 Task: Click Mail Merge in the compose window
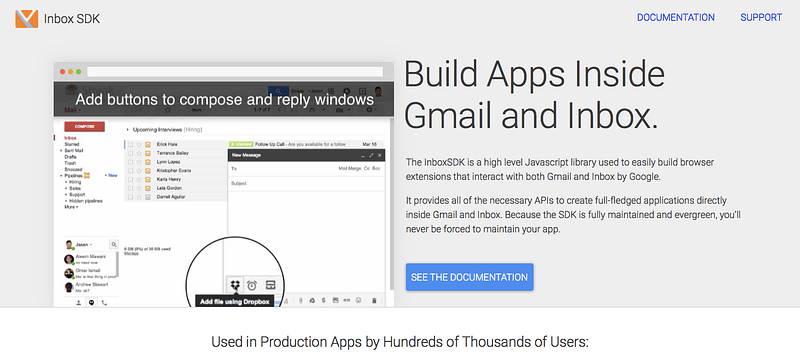[350, 168]
